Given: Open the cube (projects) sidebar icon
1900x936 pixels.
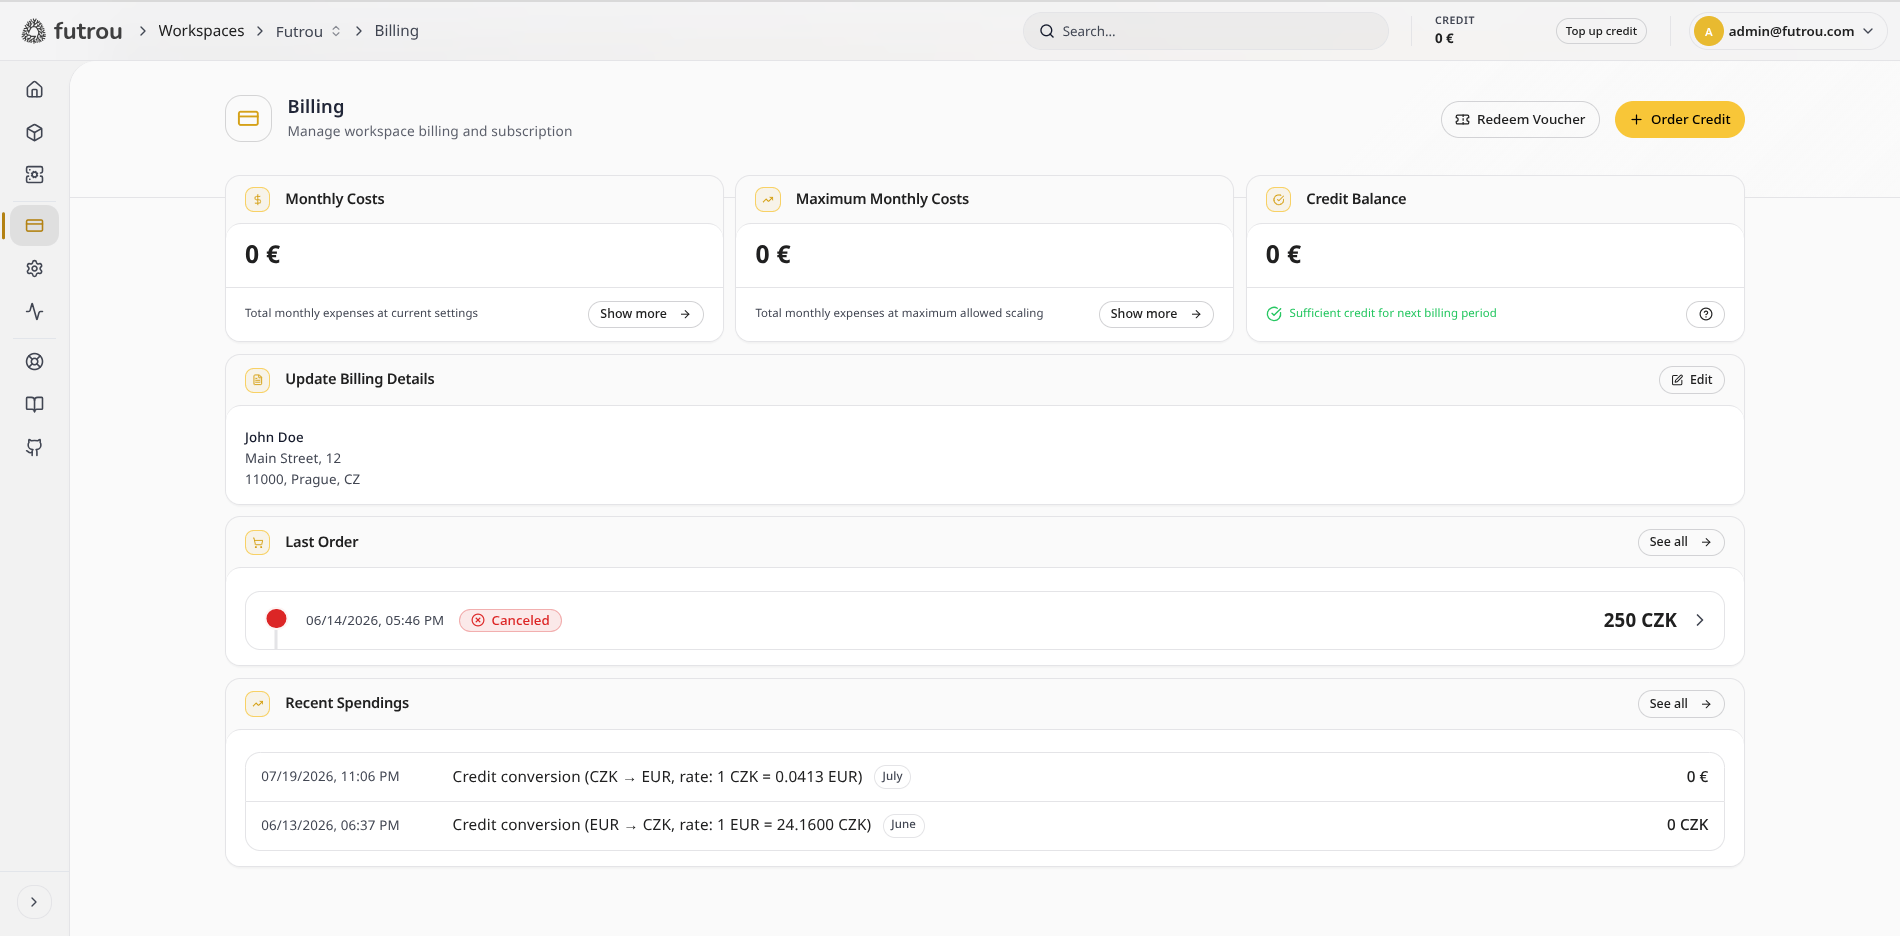Looking at the screenshot, I should pyautogui.click(x=35, y=132).
